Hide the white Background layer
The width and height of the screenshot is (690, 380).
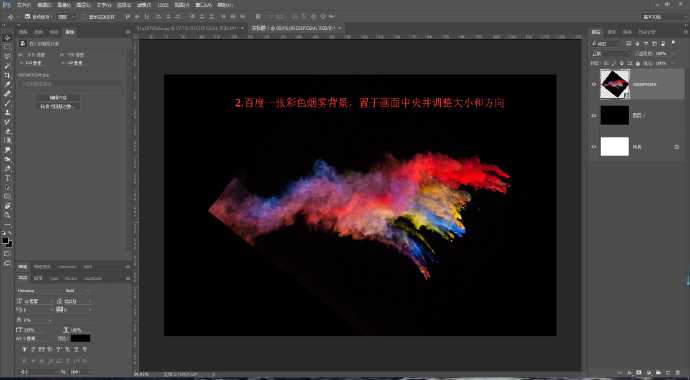point(595,147)
